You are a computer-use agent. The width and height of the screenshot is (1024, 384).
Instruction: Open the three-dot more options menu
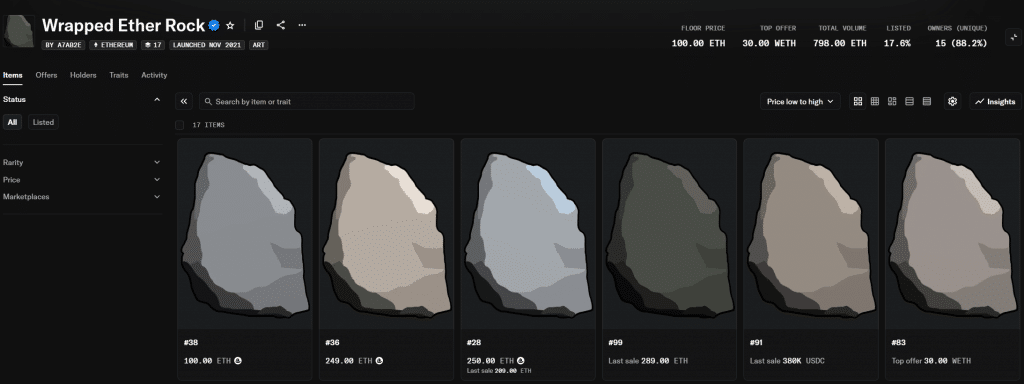302,25
